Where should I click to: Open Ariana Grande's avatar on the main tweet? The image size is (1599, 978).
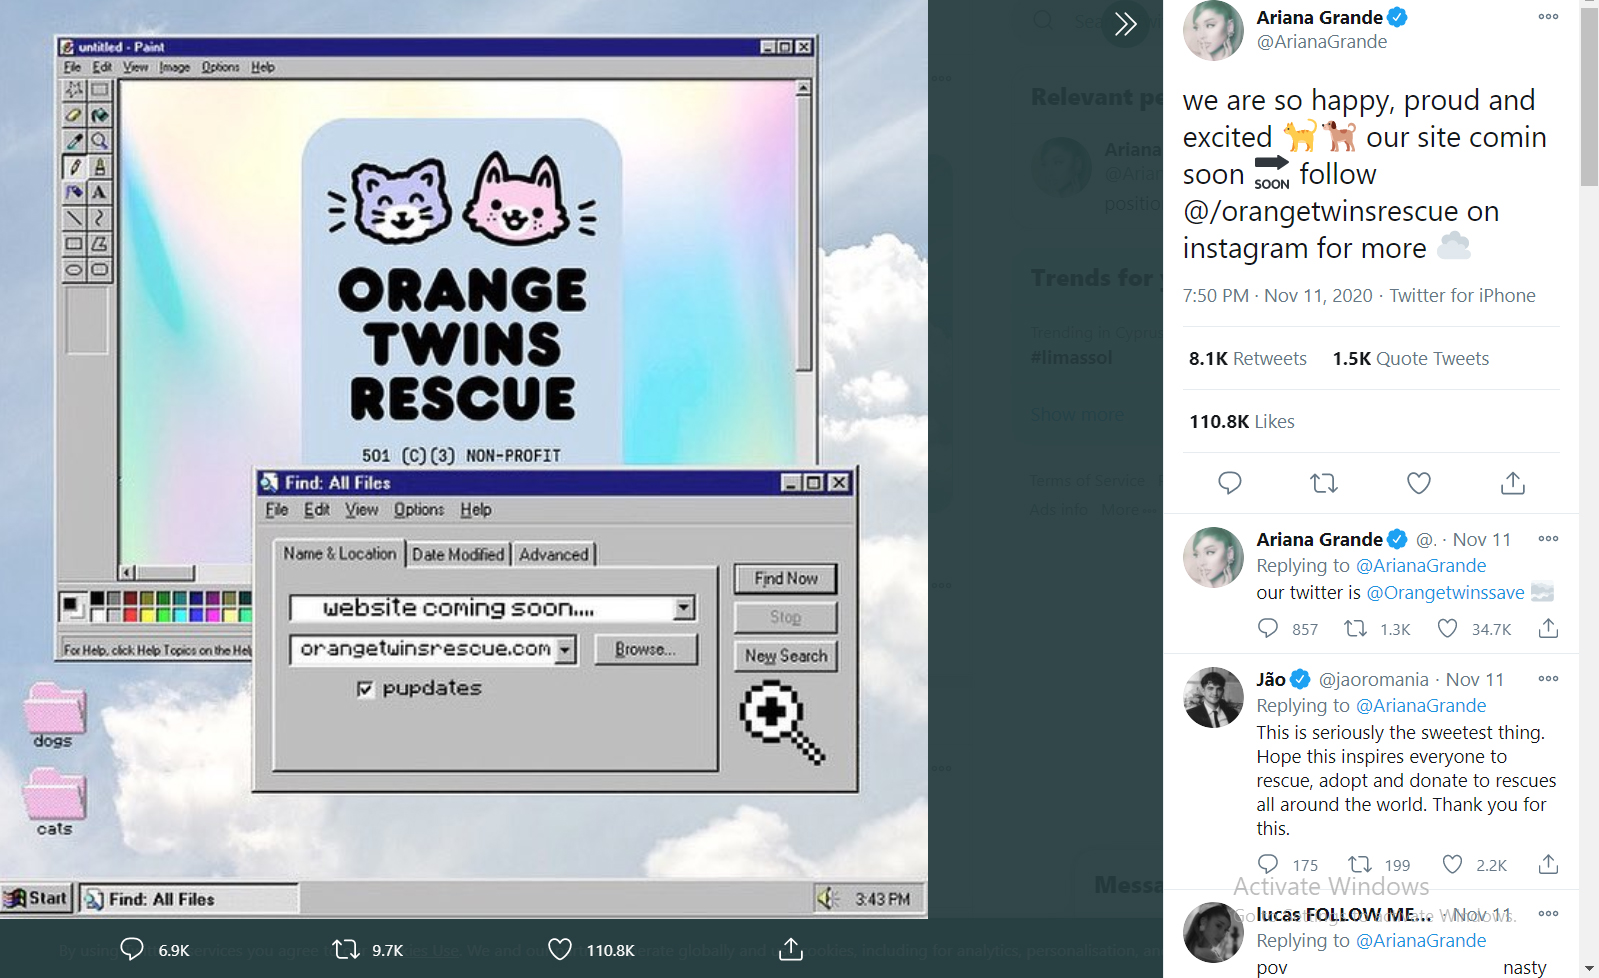(1213, 30)
